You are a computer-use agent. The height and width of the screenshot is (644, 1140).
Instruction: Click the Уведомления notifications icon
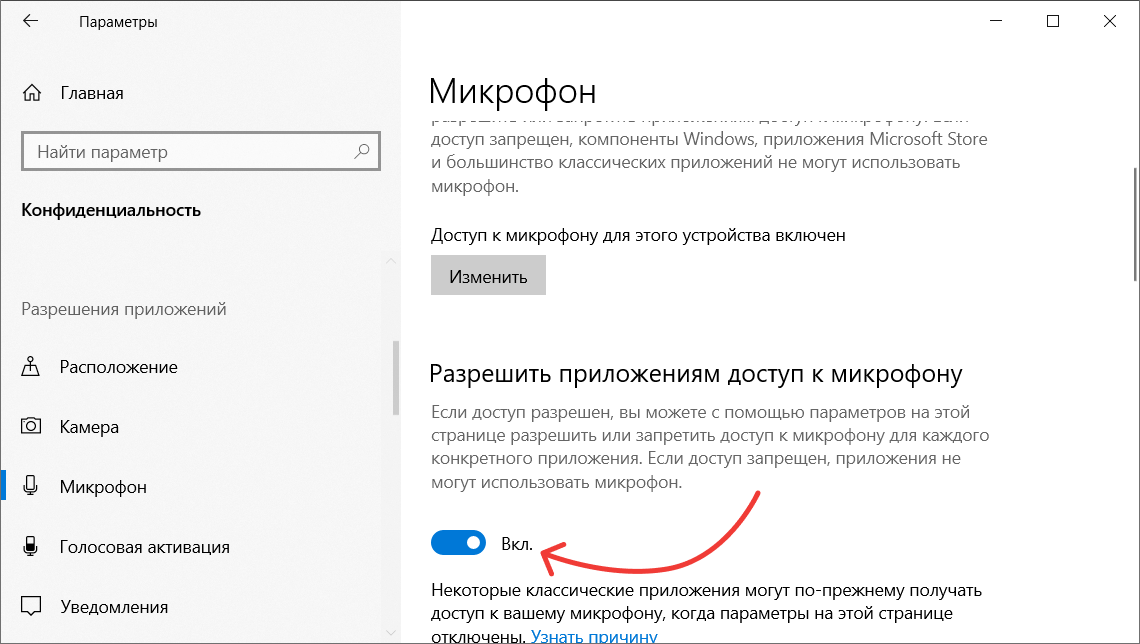coord(31,607)
